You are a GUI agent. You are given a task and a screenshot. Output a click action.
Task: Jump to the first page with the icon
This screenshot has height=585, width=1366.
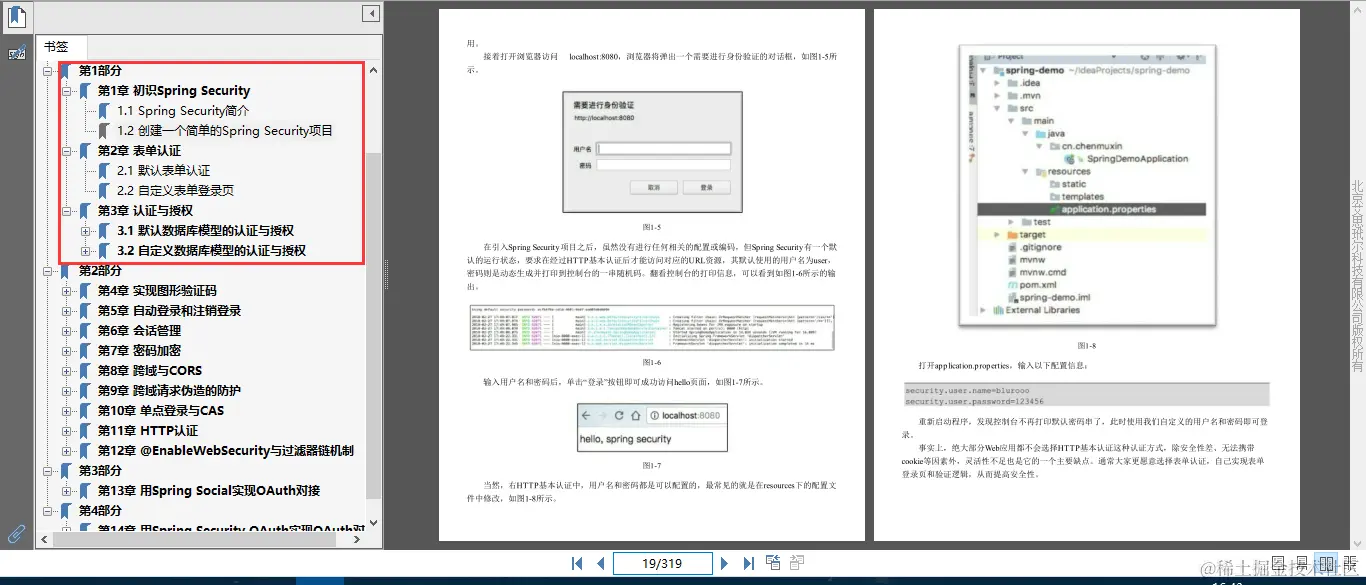[576, 562]
